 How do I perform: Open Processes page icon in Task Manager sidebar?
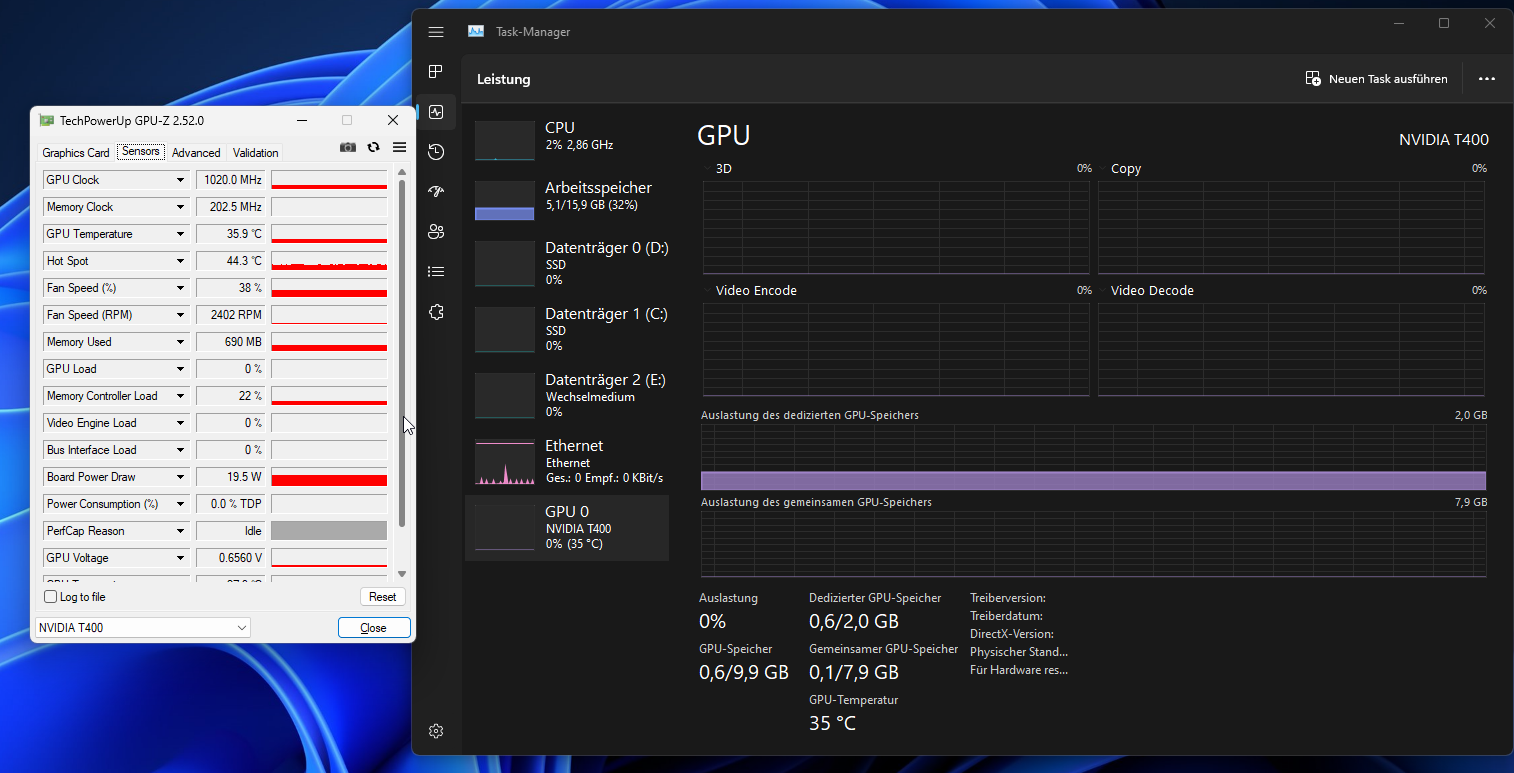436,72
